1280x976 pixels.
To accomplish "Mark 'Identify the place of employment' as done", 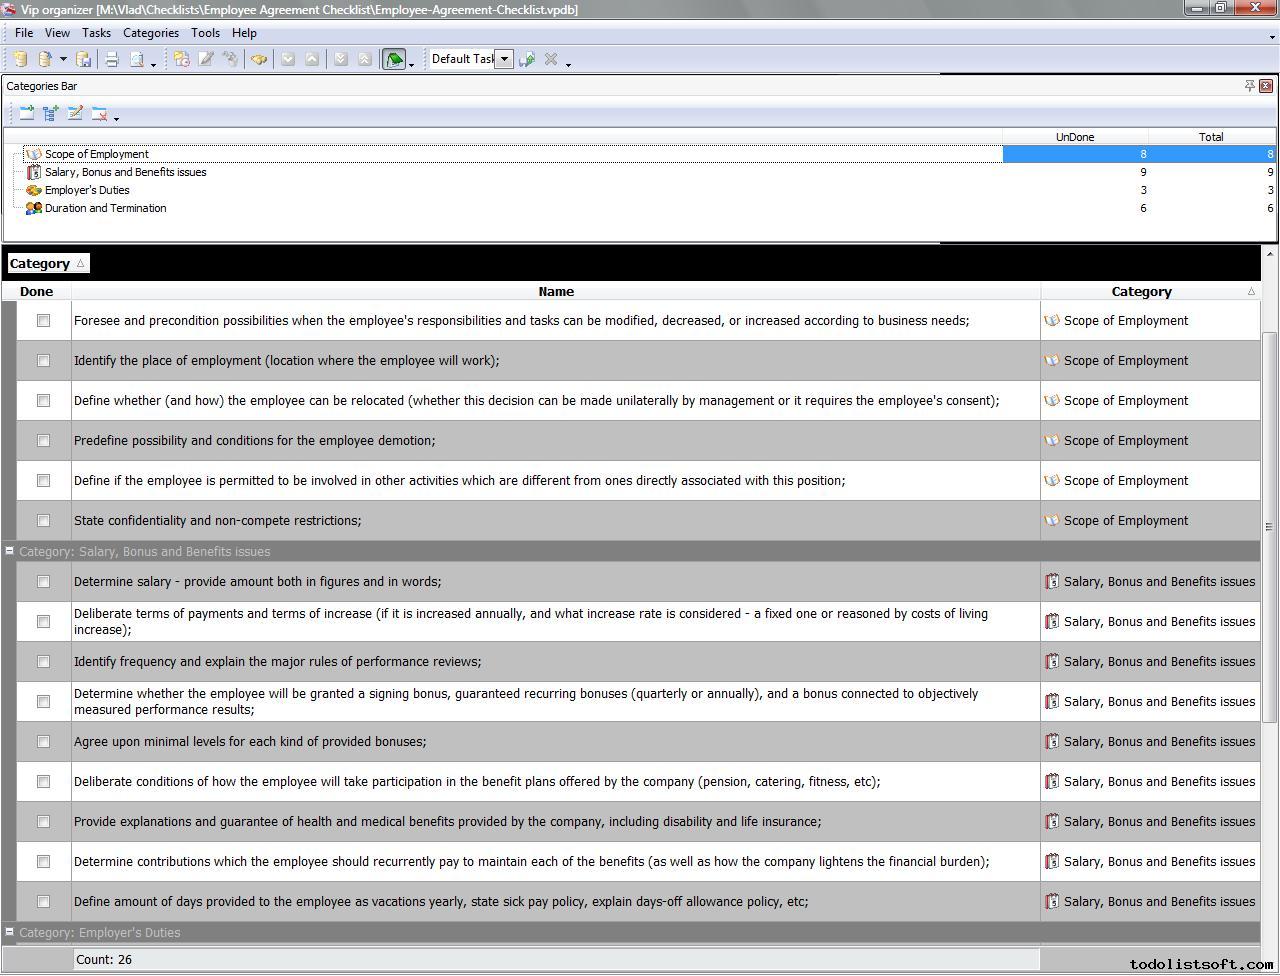I will pos(43,361).
